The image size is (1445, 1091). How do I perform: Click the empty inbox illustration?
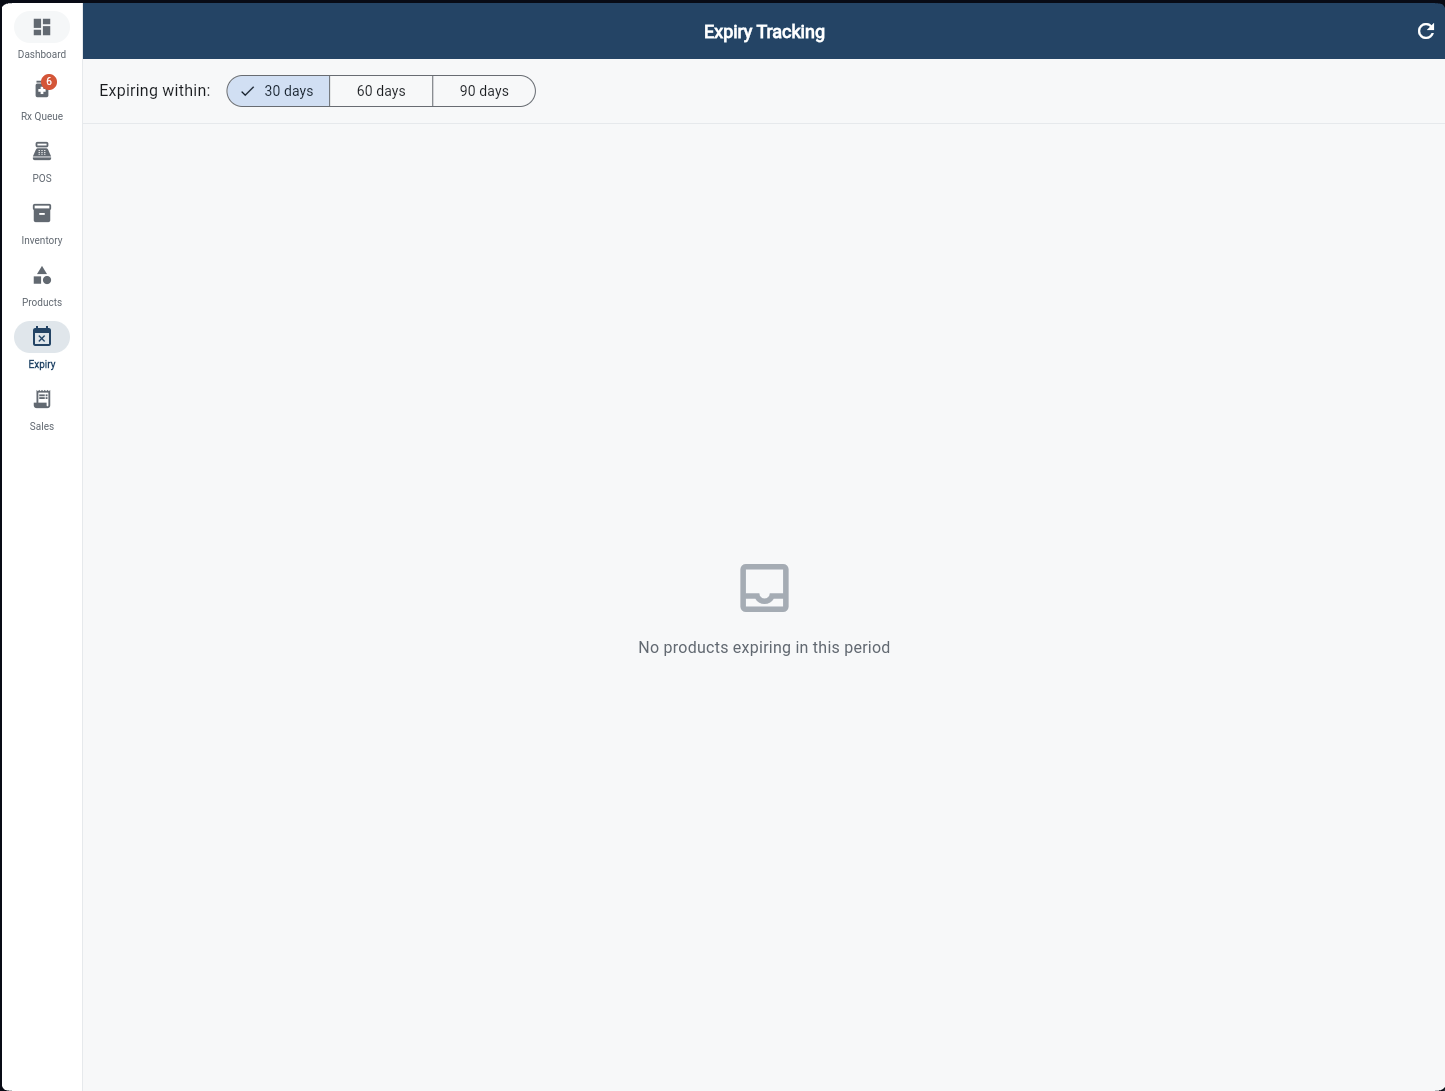763,588
